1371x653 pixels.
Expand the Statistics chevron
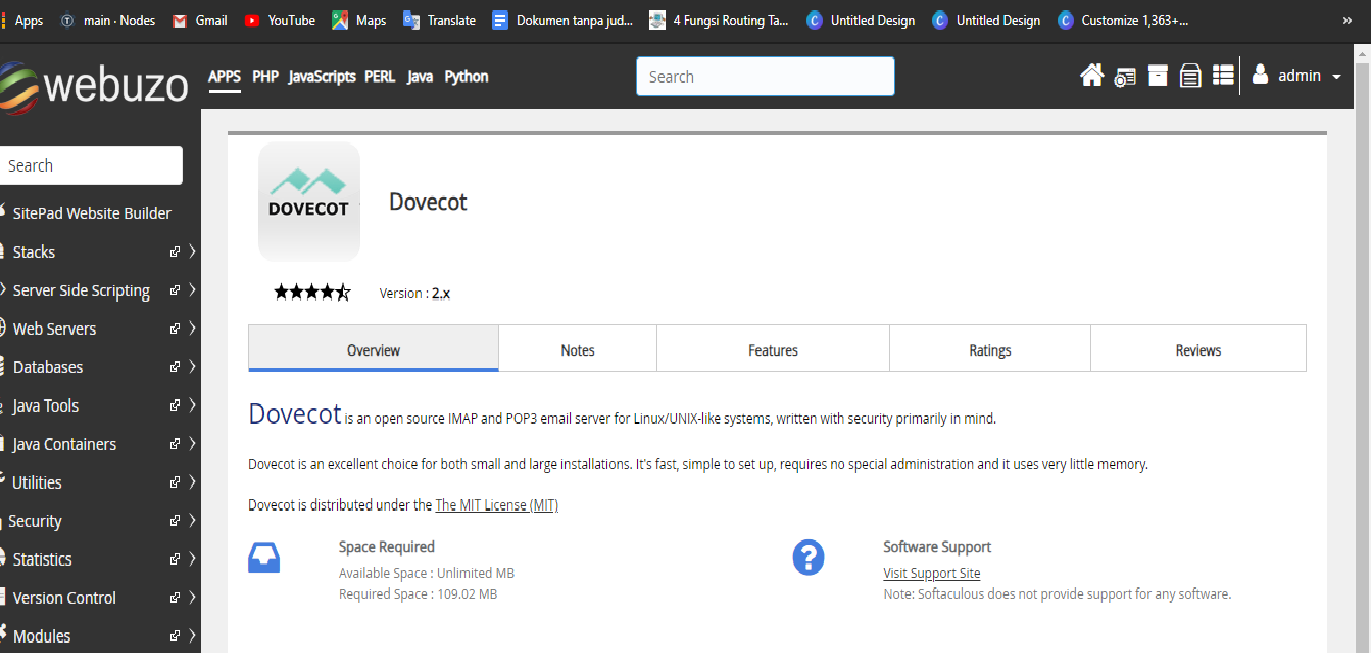[192, 559]
